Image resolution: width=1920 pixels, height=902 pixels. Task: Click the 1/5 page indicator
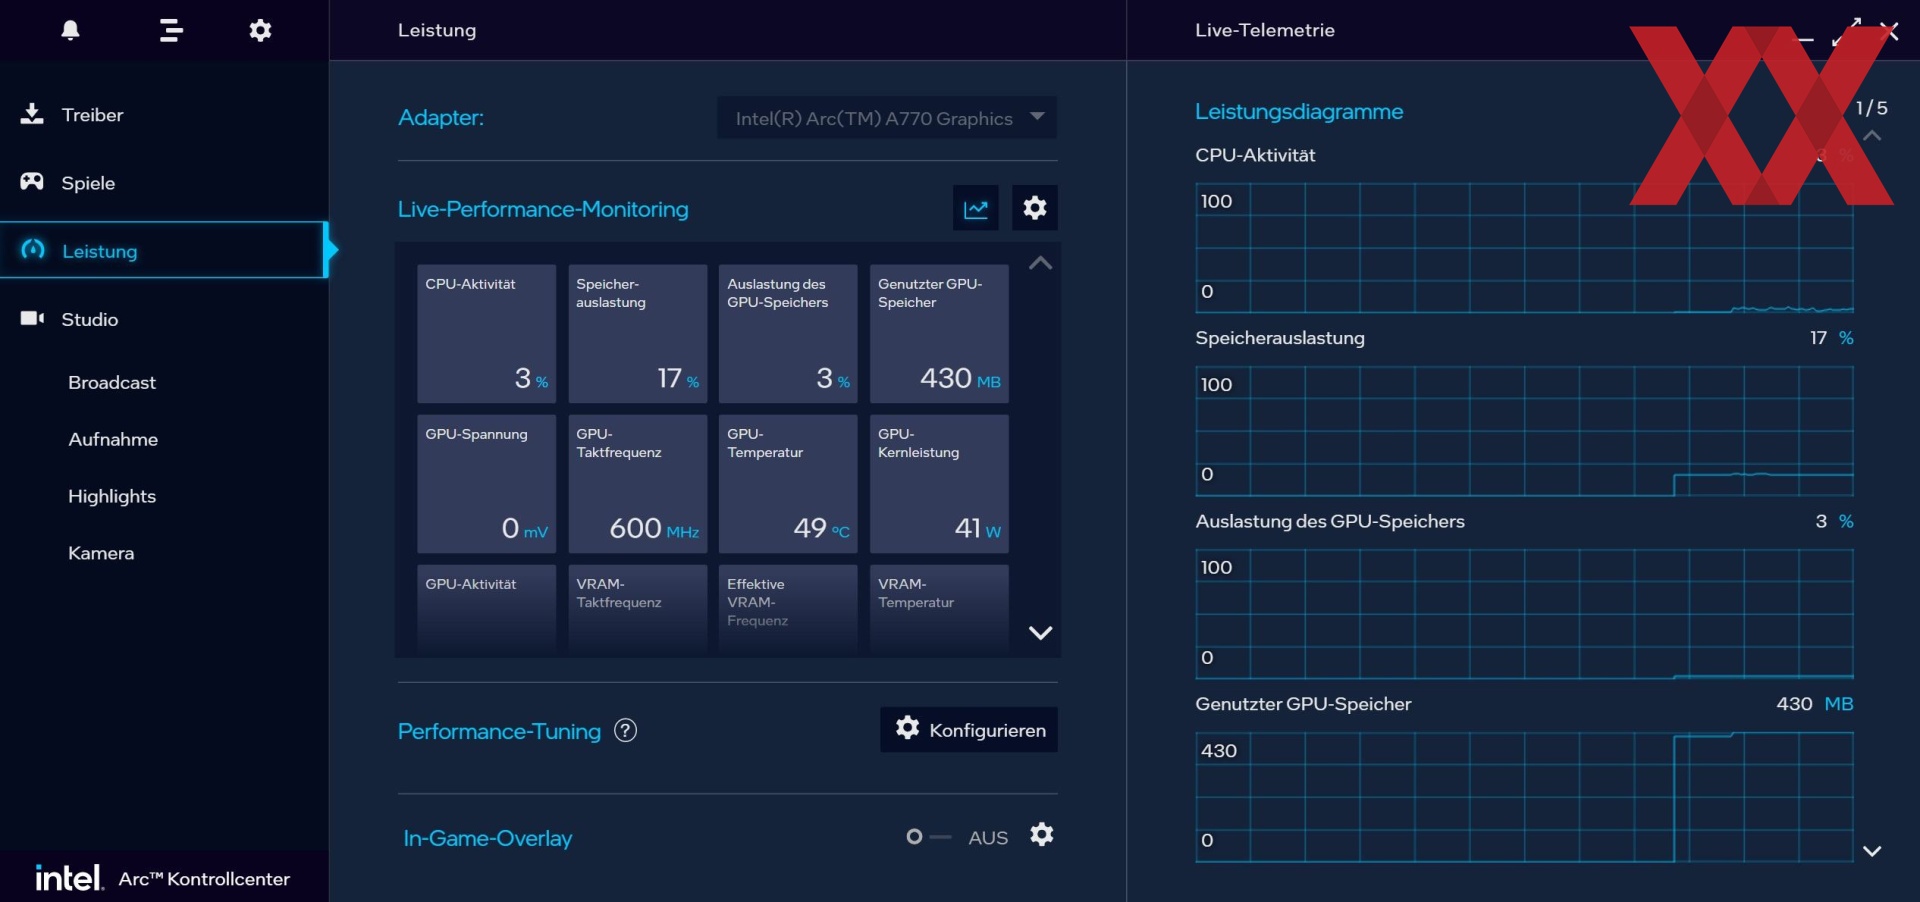1872,108
